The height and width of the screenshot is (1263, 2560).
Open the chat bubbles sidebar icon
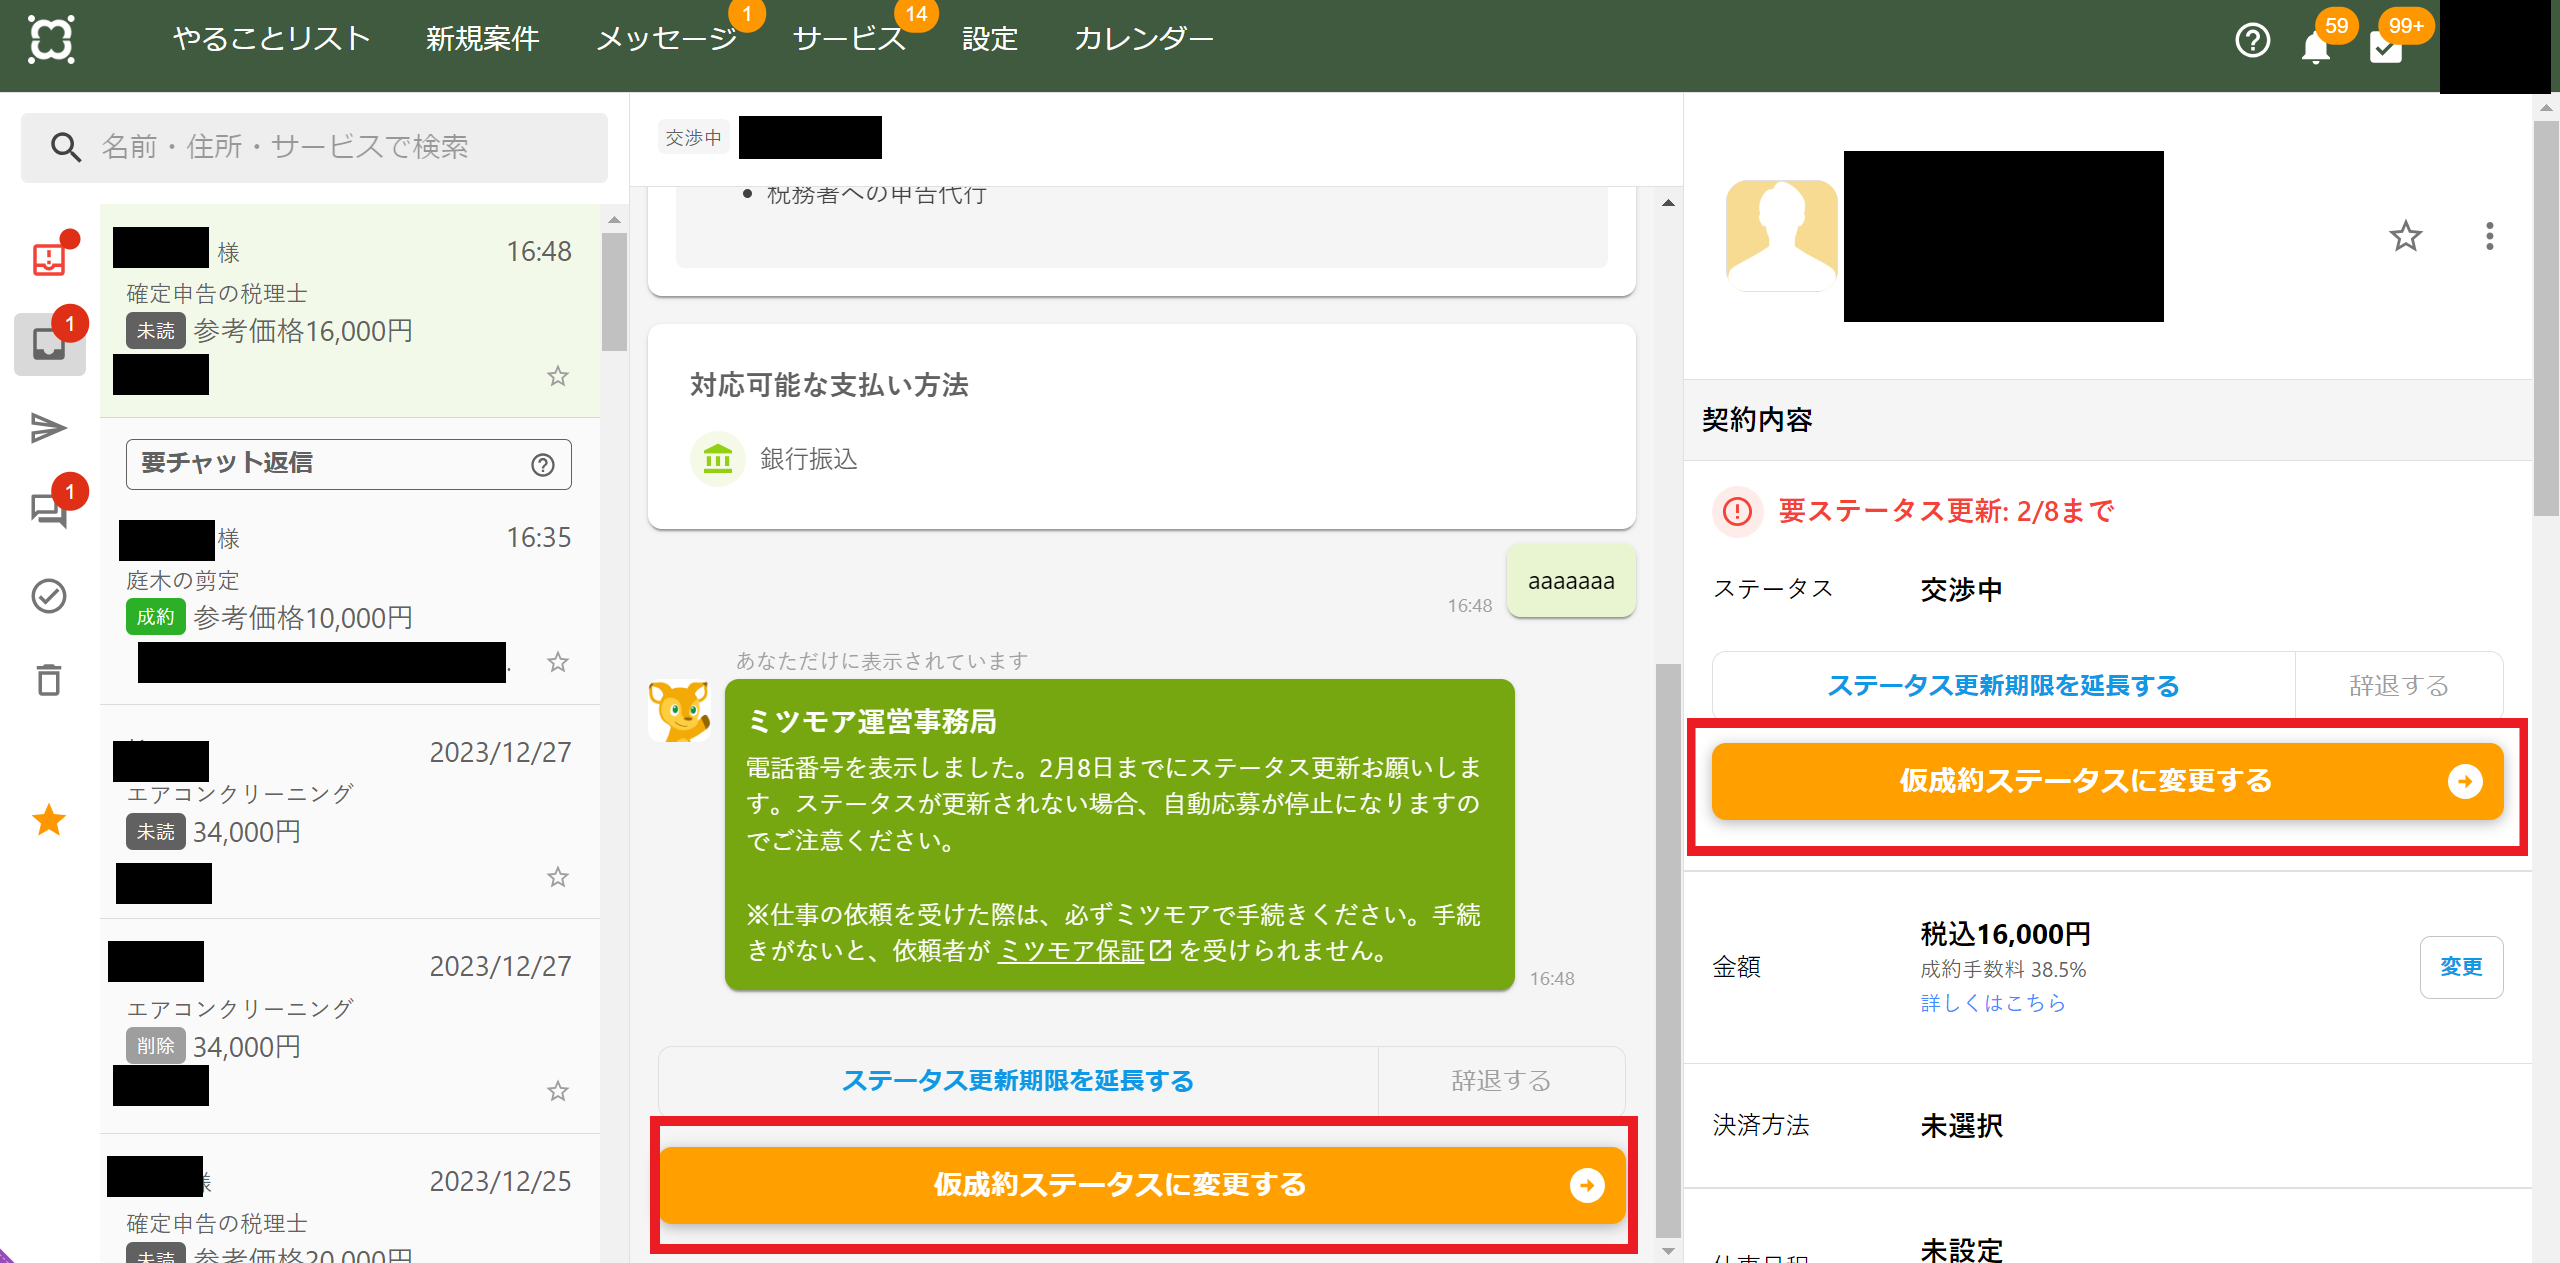tap(49, 511)
